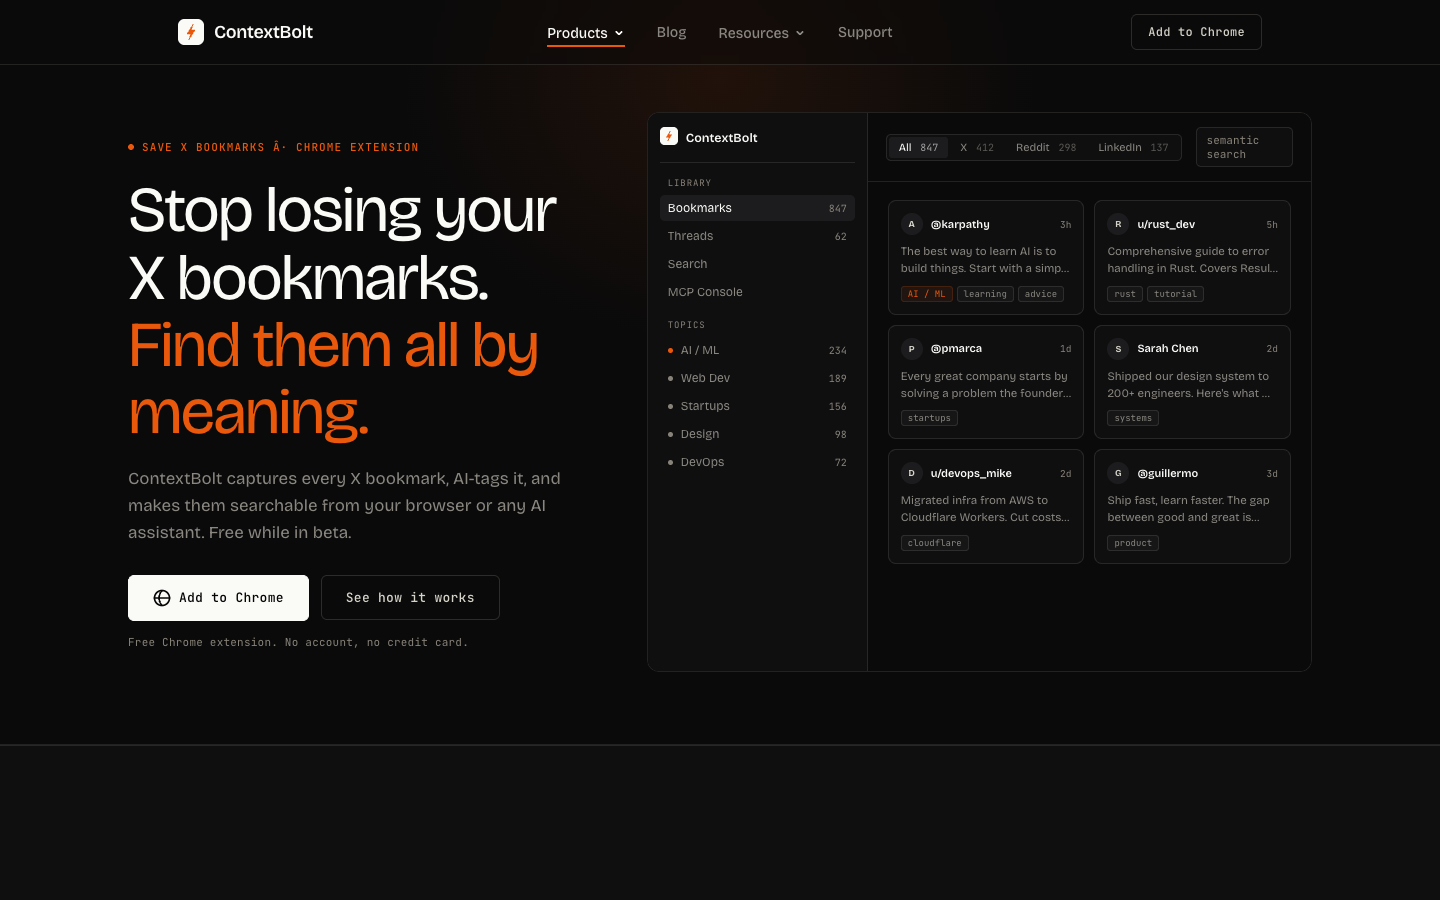Select the DevOps topic
The height and width of the screenshot is (900, 1440).
(x=757, y=462)
